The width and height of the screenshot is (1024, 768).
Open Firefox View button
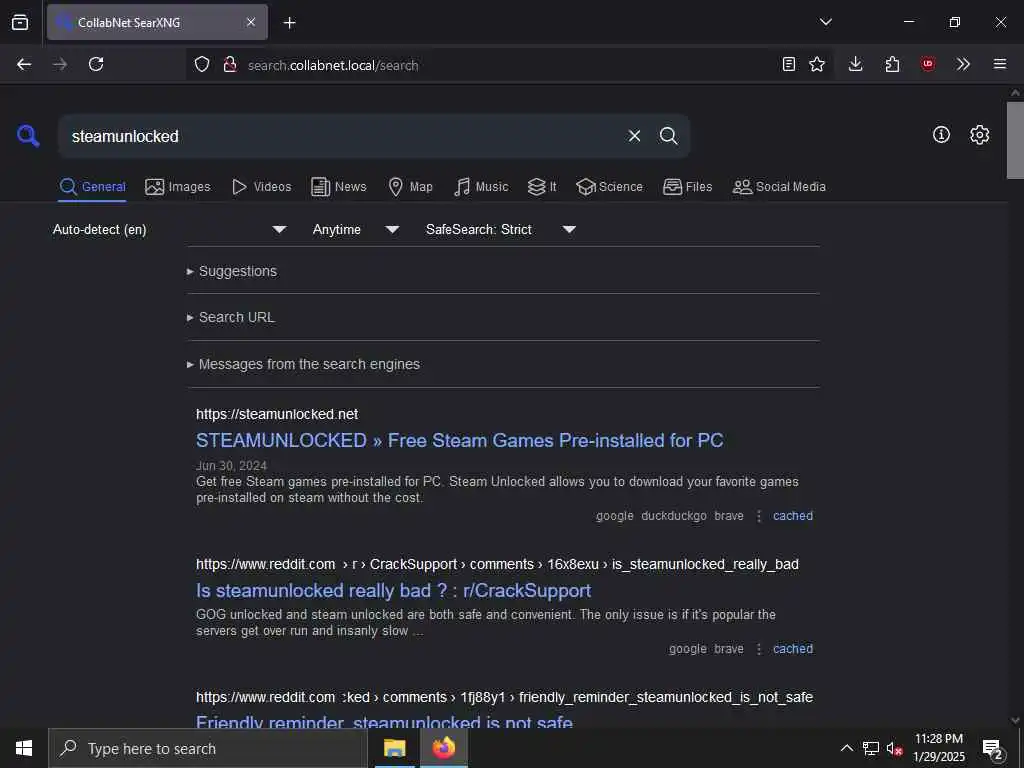tap(20, 22)
